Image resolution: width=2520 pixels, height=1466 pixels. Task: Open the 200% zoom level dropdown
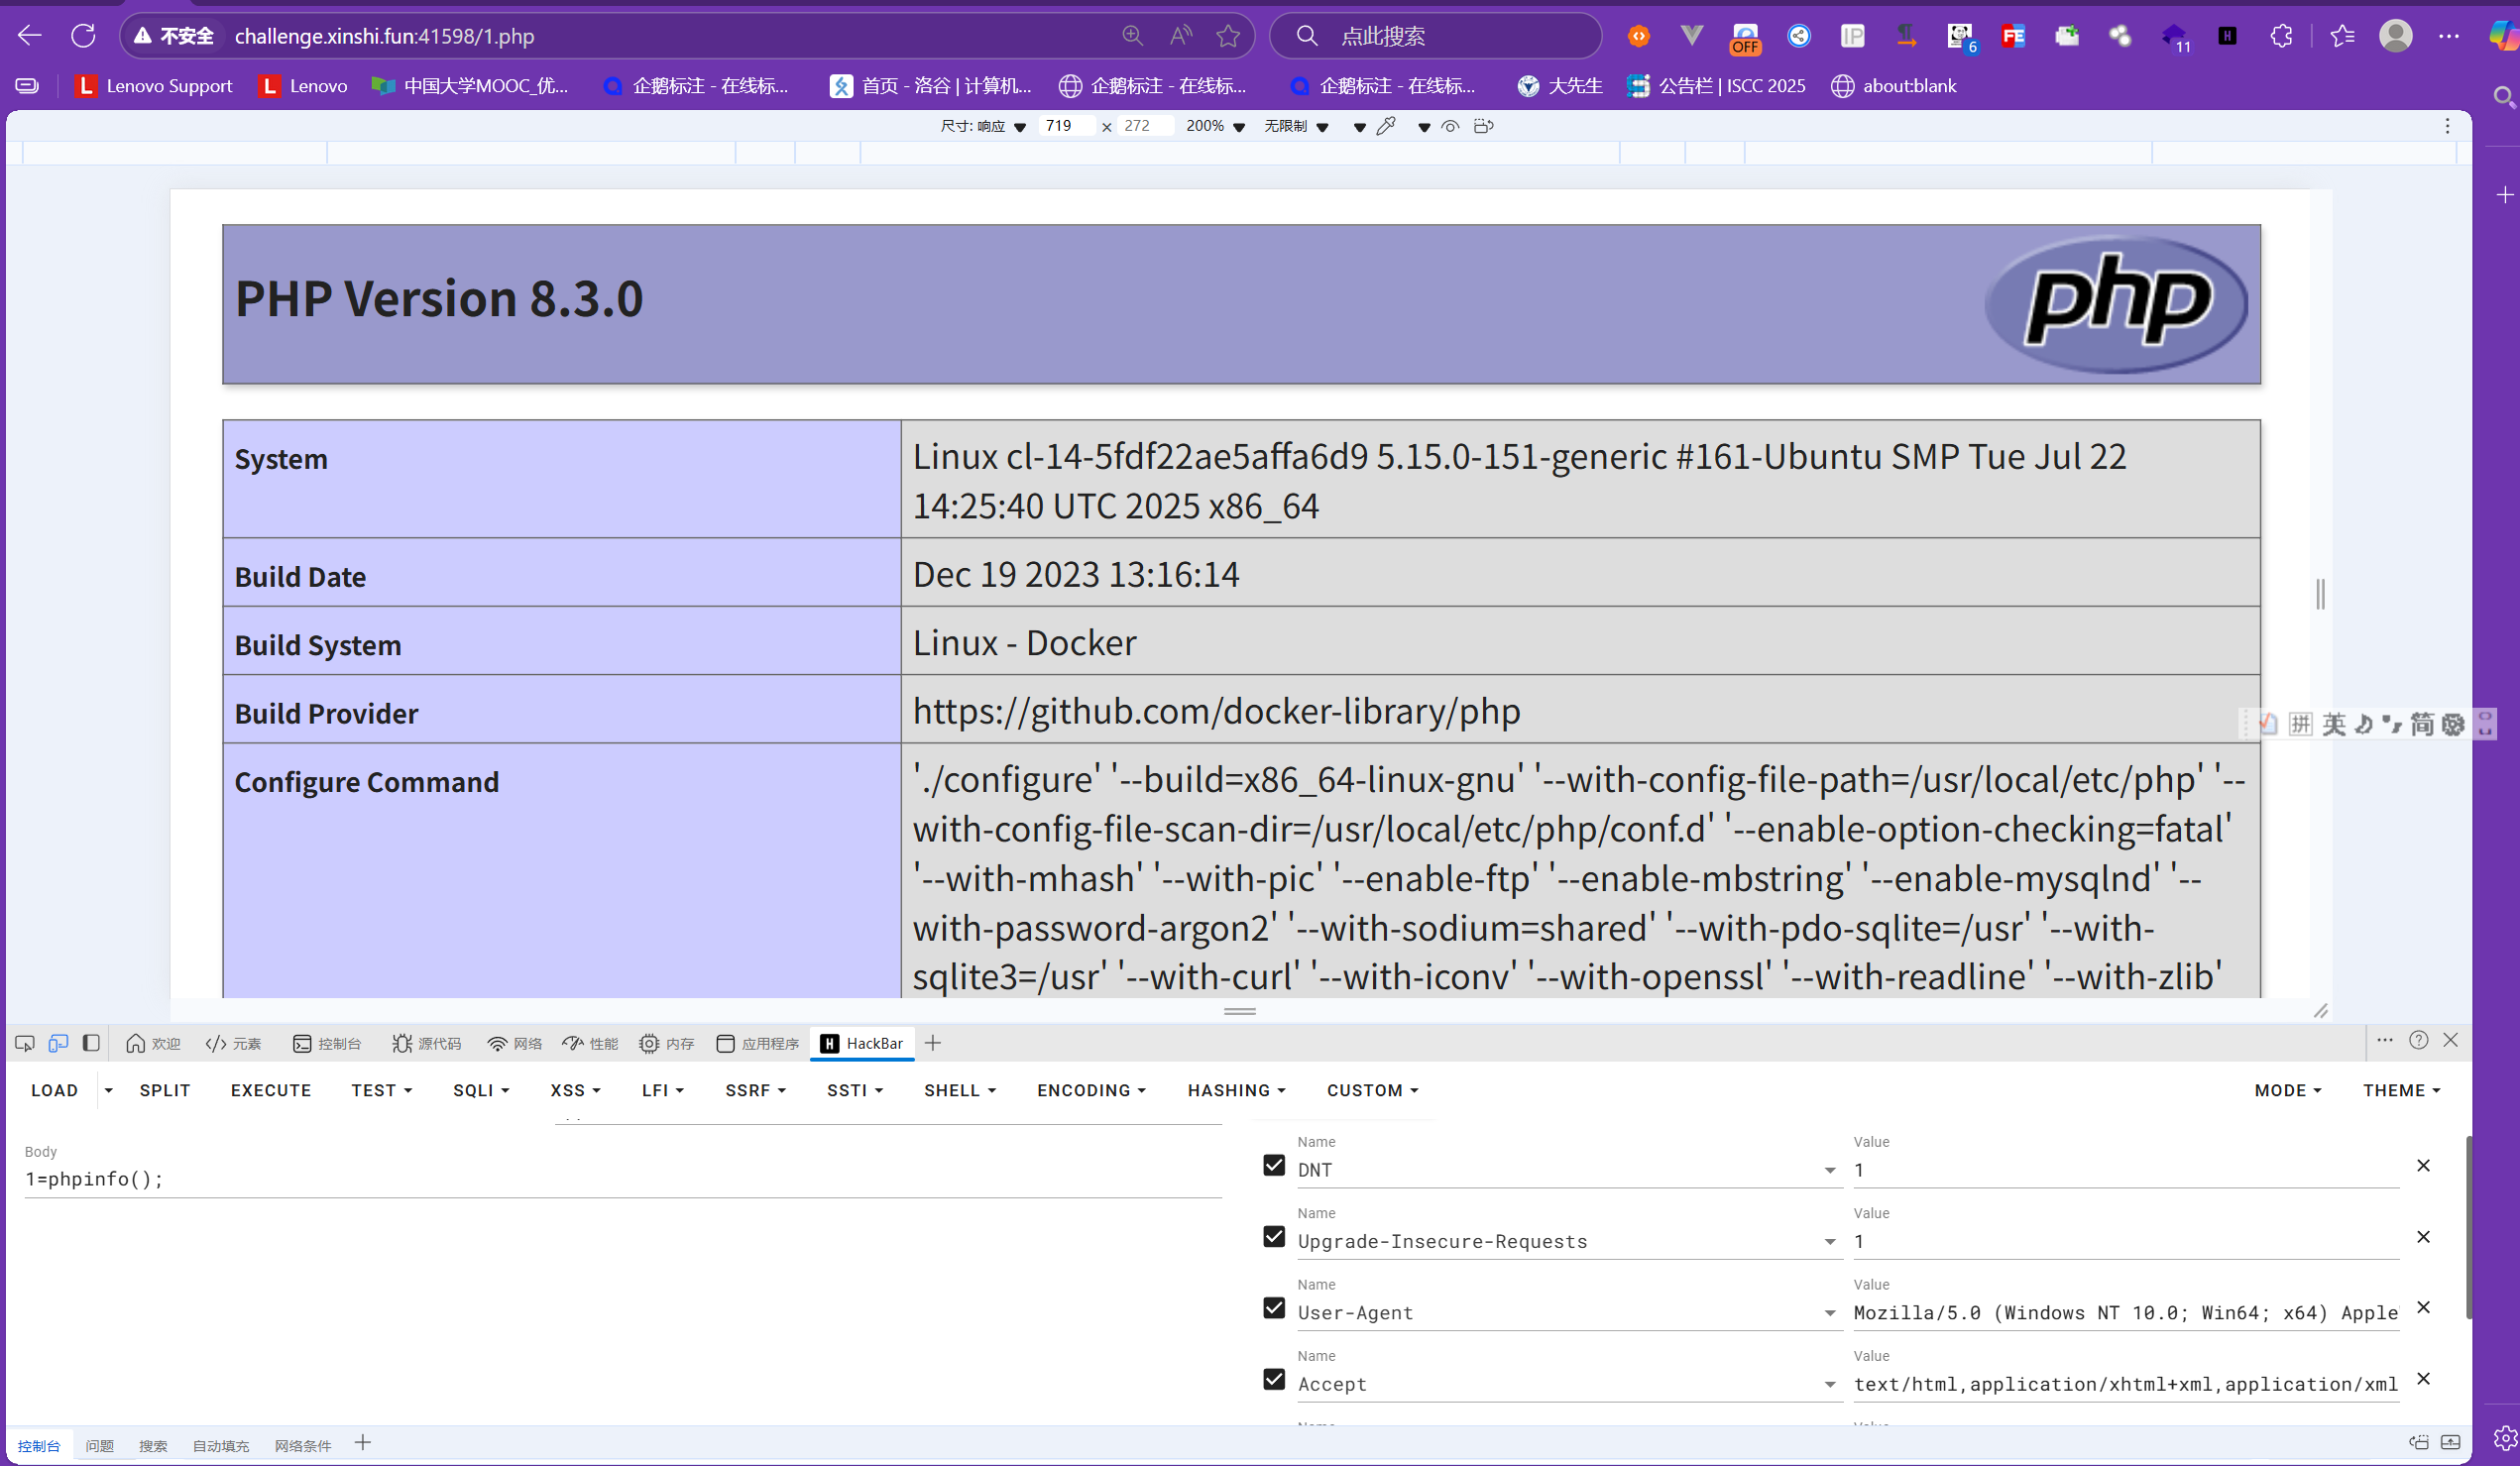click(x=1215, y=126)
